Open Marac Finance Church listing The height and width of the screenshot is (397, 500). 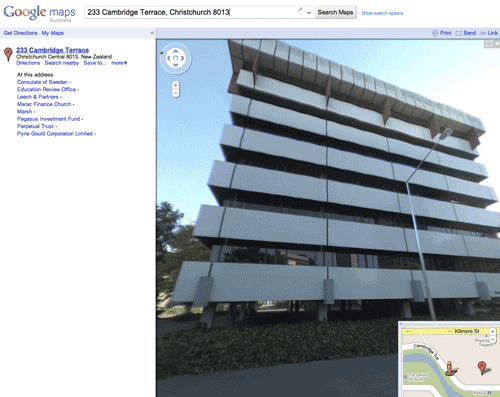(x=44, y=104)
